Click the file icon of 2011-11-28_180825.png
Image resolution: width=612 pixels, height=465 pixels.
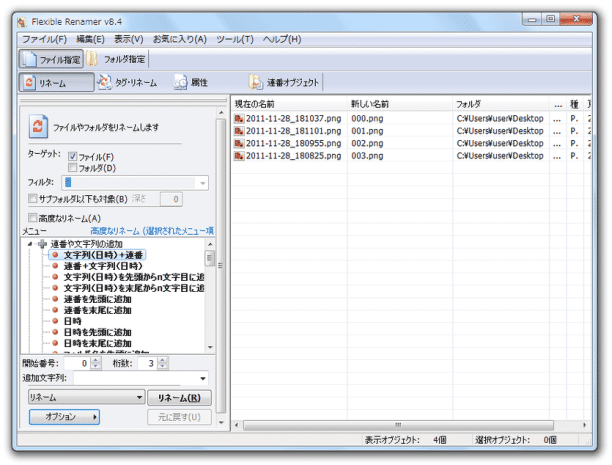click(x=239, y=156)
